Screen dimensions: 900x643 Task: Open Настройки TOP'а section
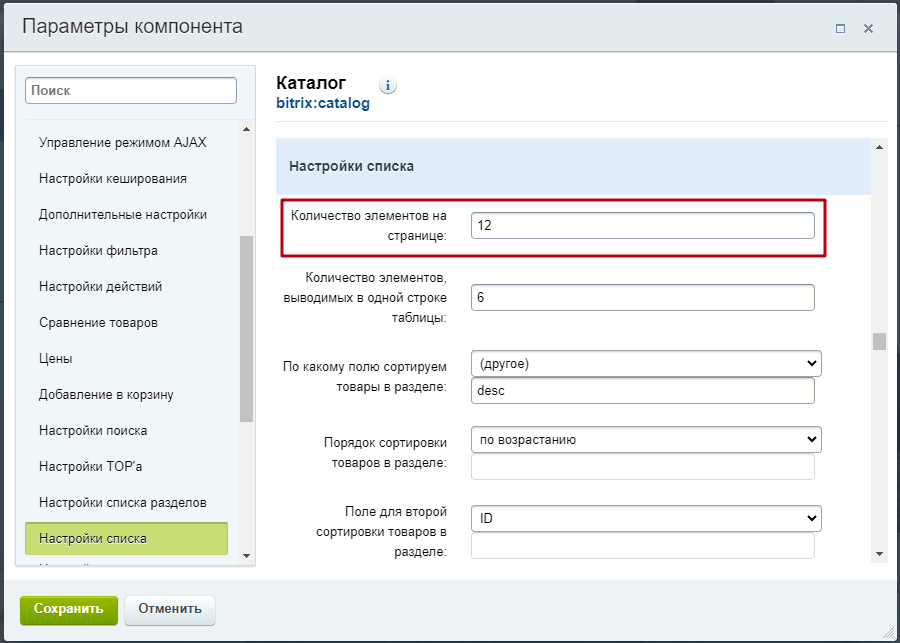click(91, 467)
